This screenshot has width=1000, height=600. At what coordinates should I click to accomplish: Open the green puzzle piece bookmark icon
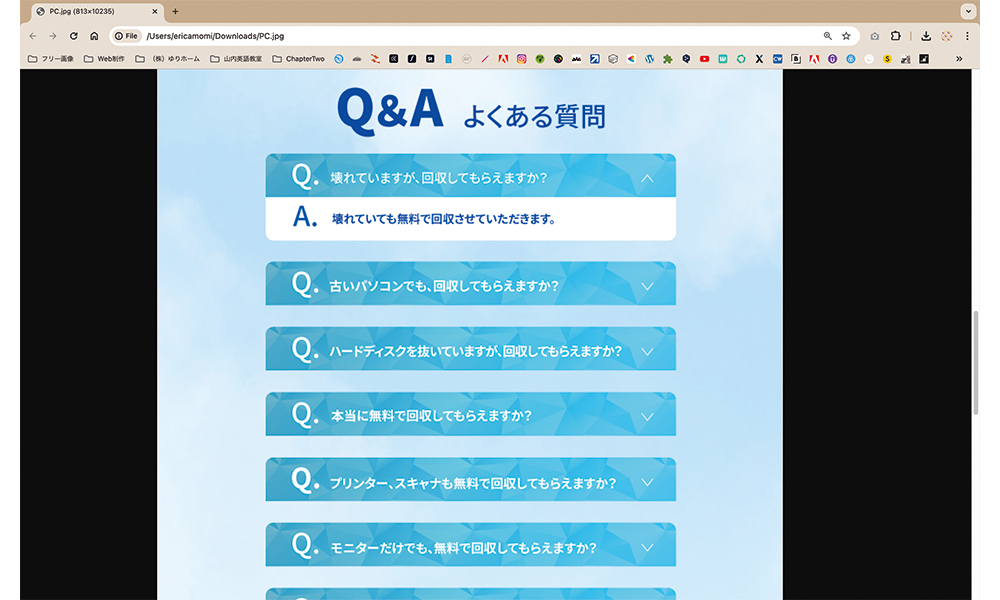coord(668,59)
